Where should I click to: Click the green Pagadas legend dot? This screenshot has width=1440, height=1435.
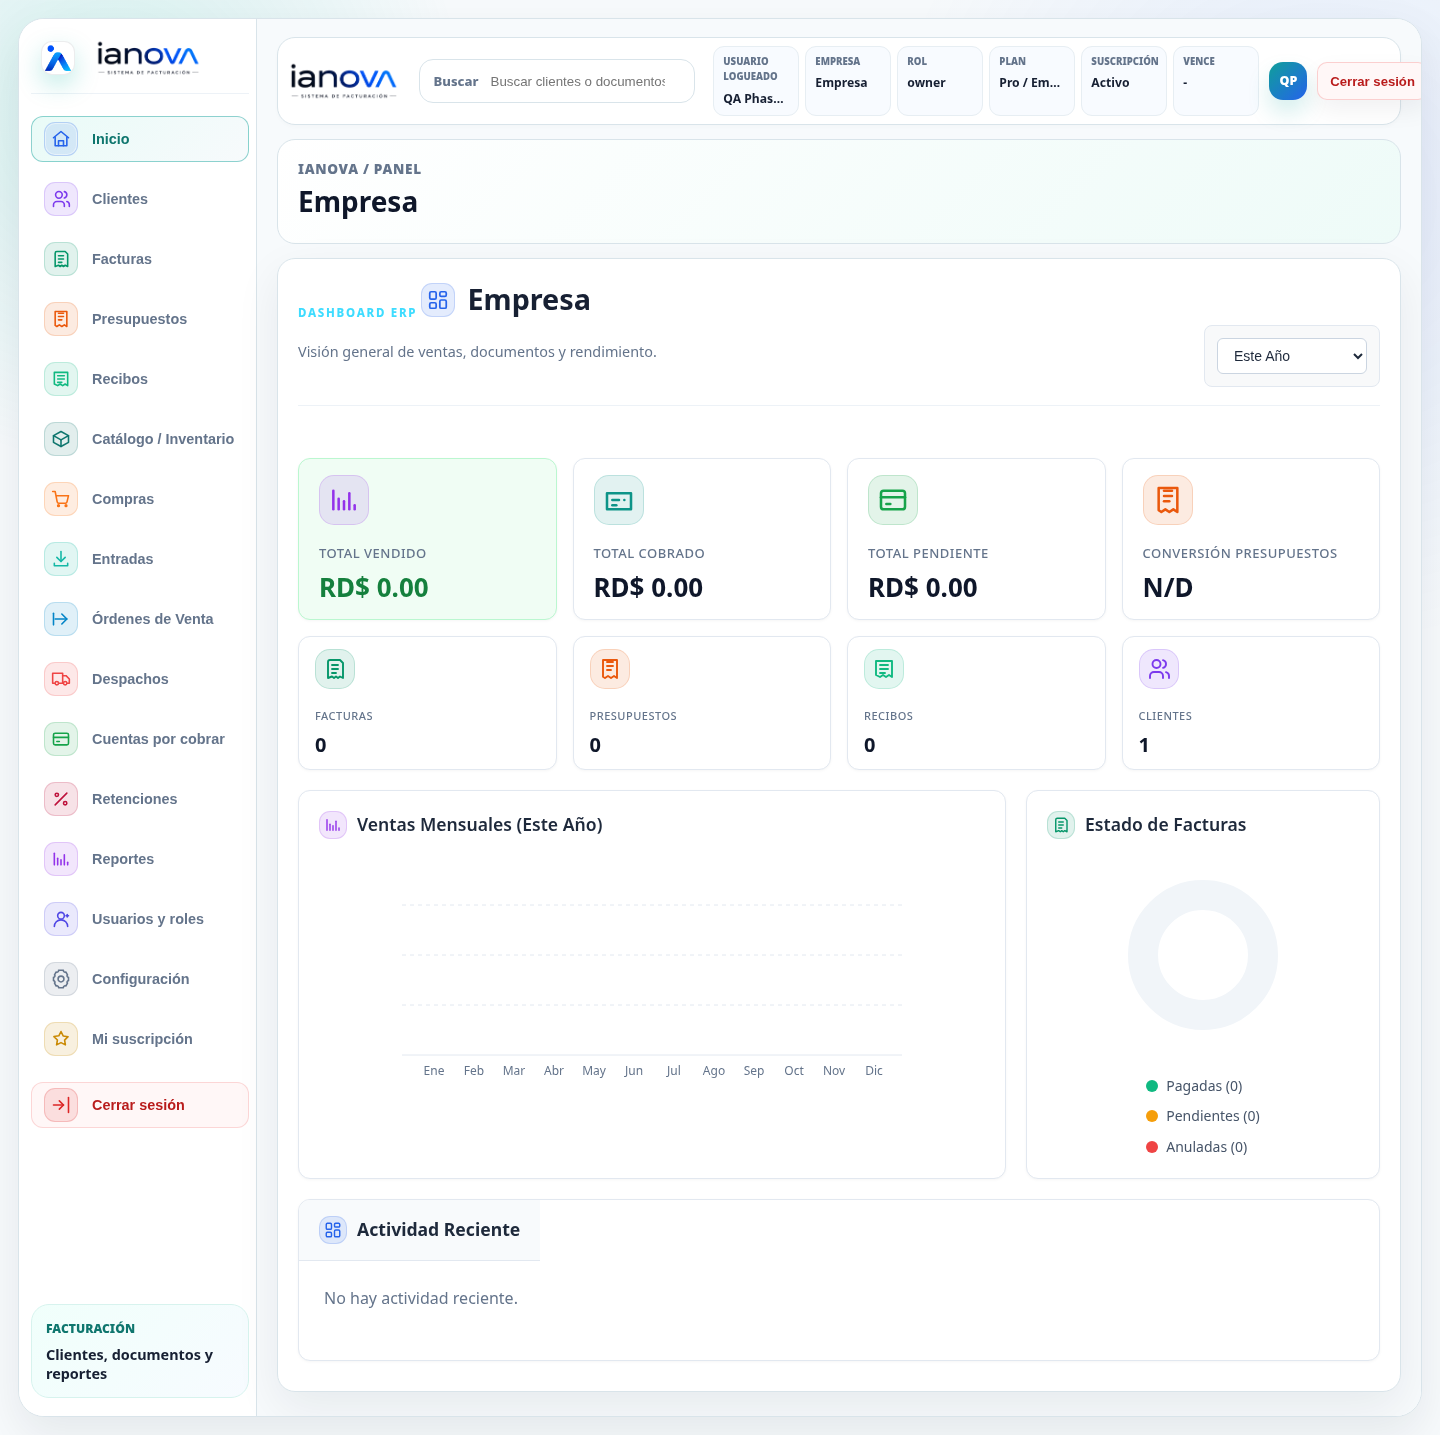tap(1152, 1086)
